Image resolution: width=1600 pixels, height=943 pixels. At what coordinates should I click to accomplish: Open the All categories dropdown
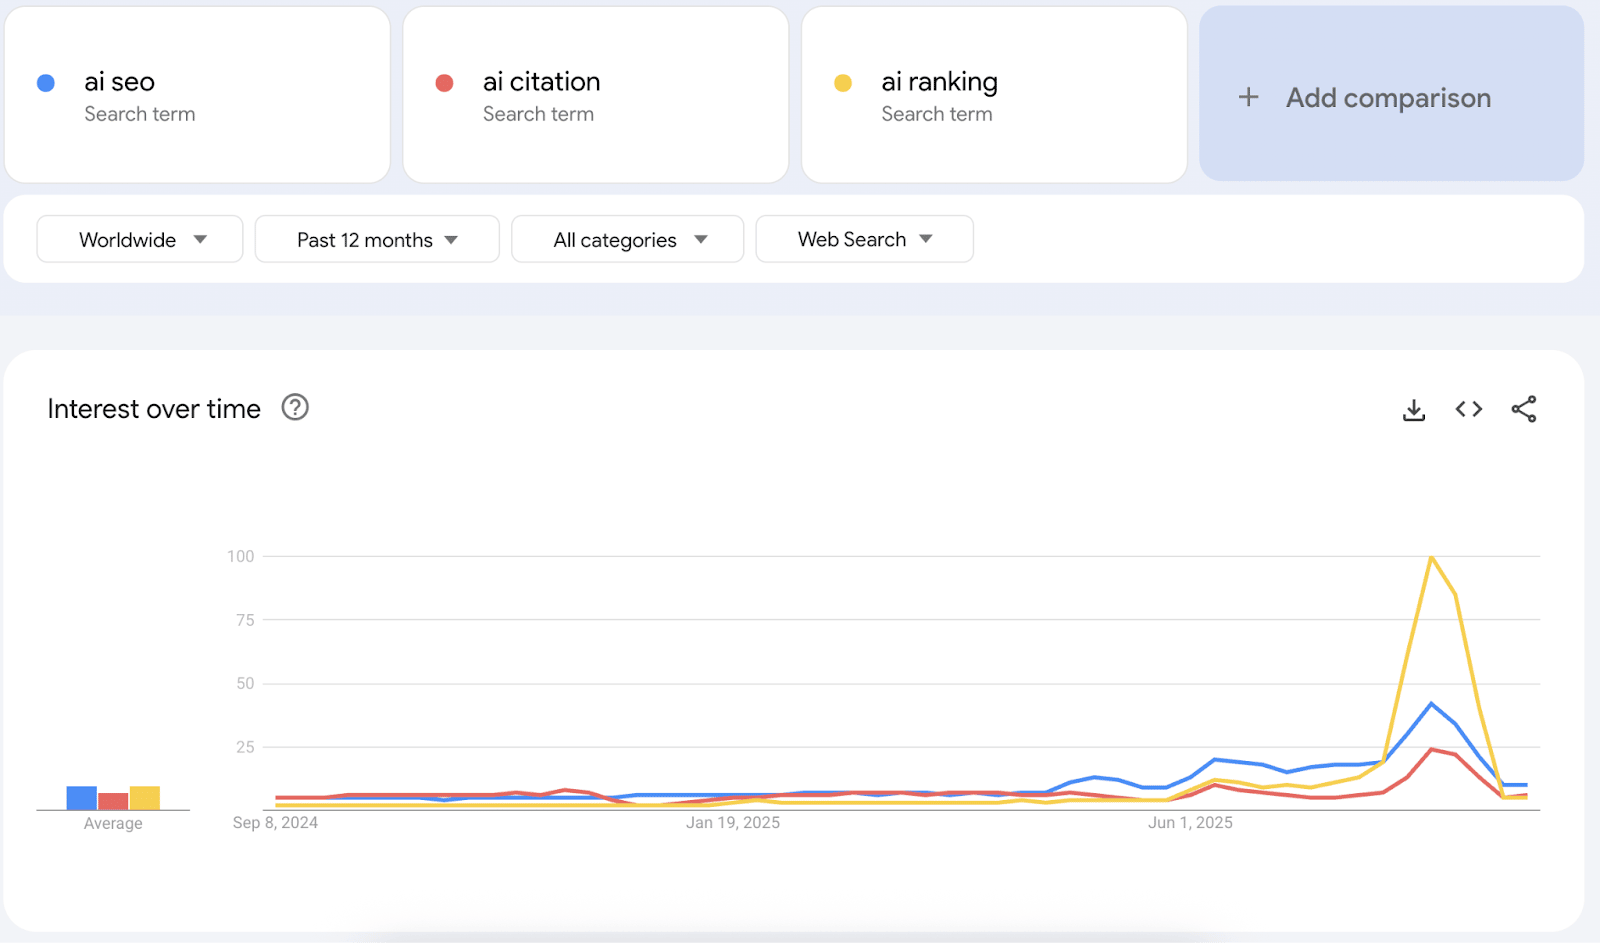point(628,240)
